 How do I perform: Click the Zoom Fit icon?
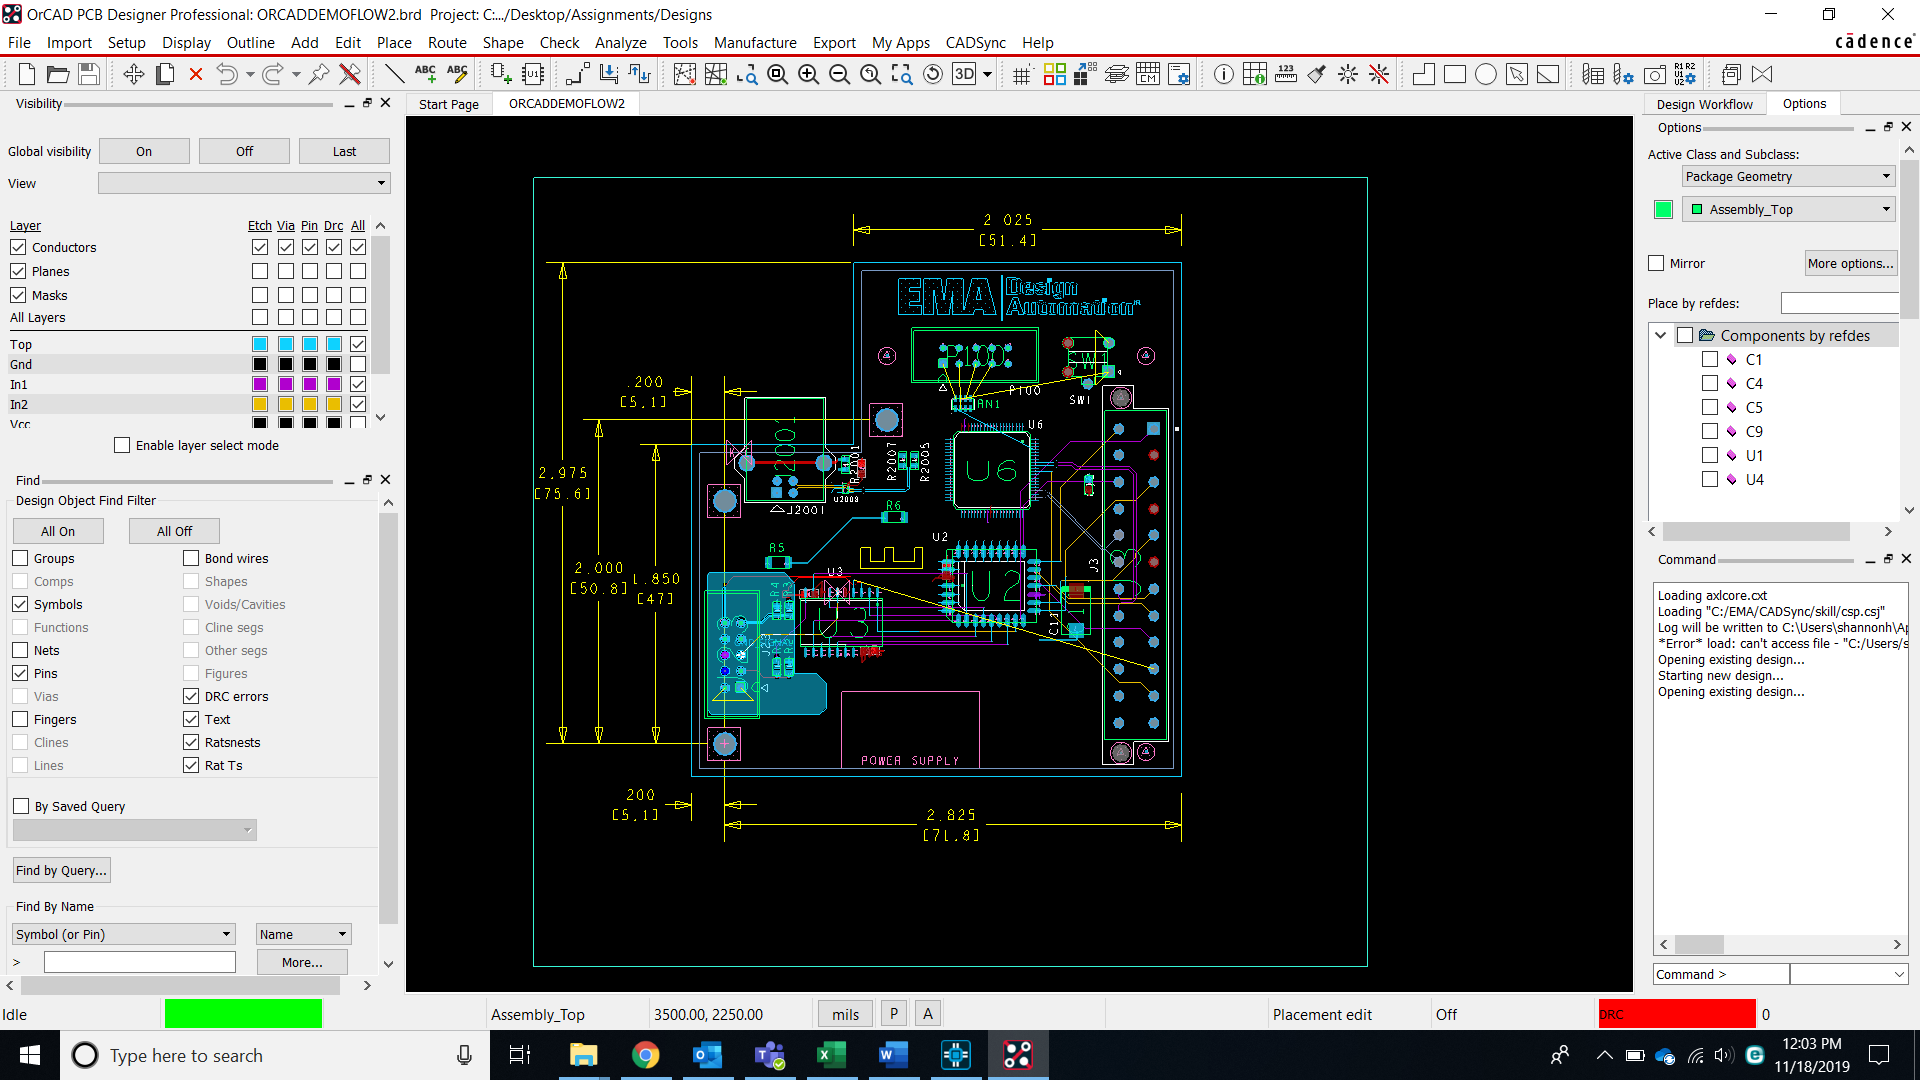(778, 74)
